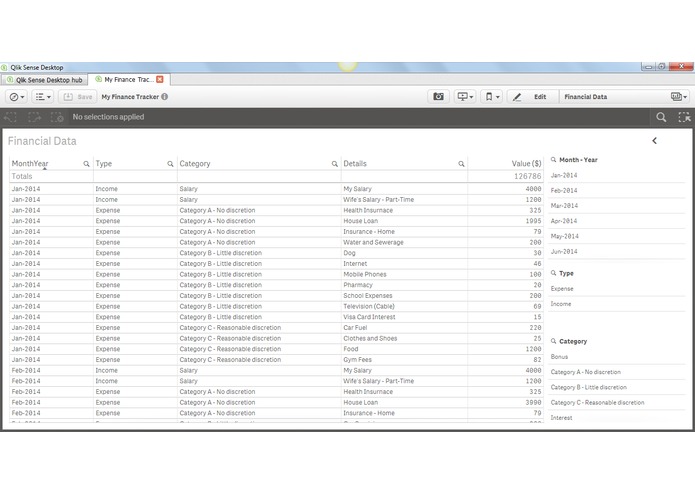Click School Expenses details cell
The image size is (695, 494).
[x=404, y=296]
